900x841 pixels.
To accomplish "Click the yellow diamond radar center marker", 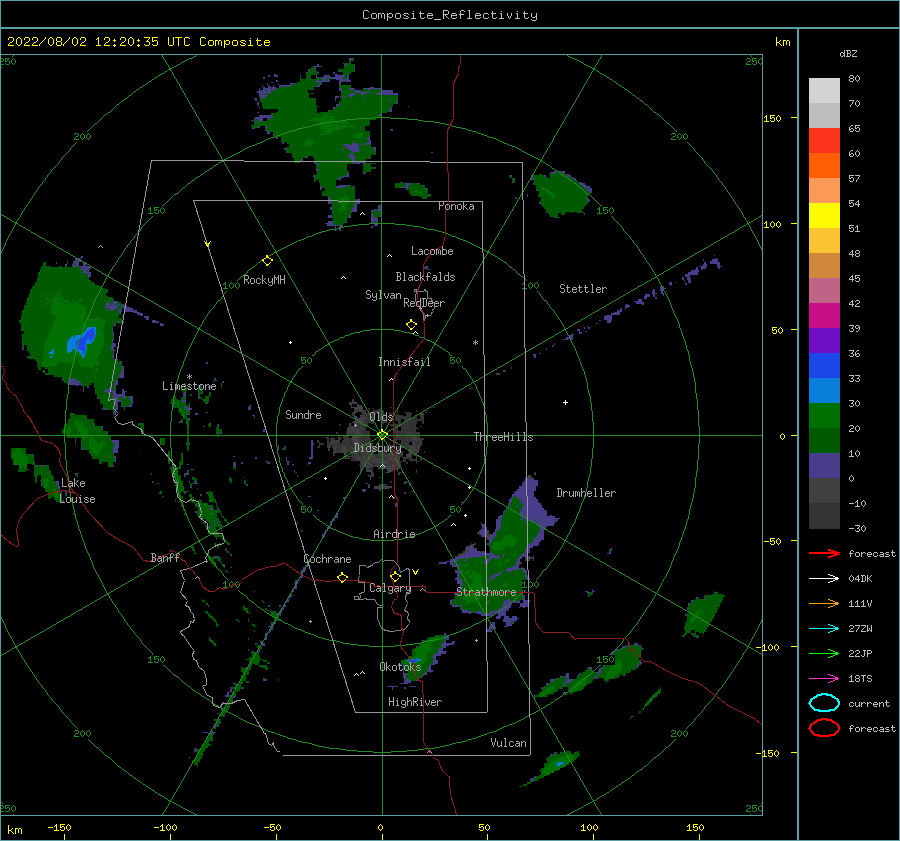I will pos(382,435).
